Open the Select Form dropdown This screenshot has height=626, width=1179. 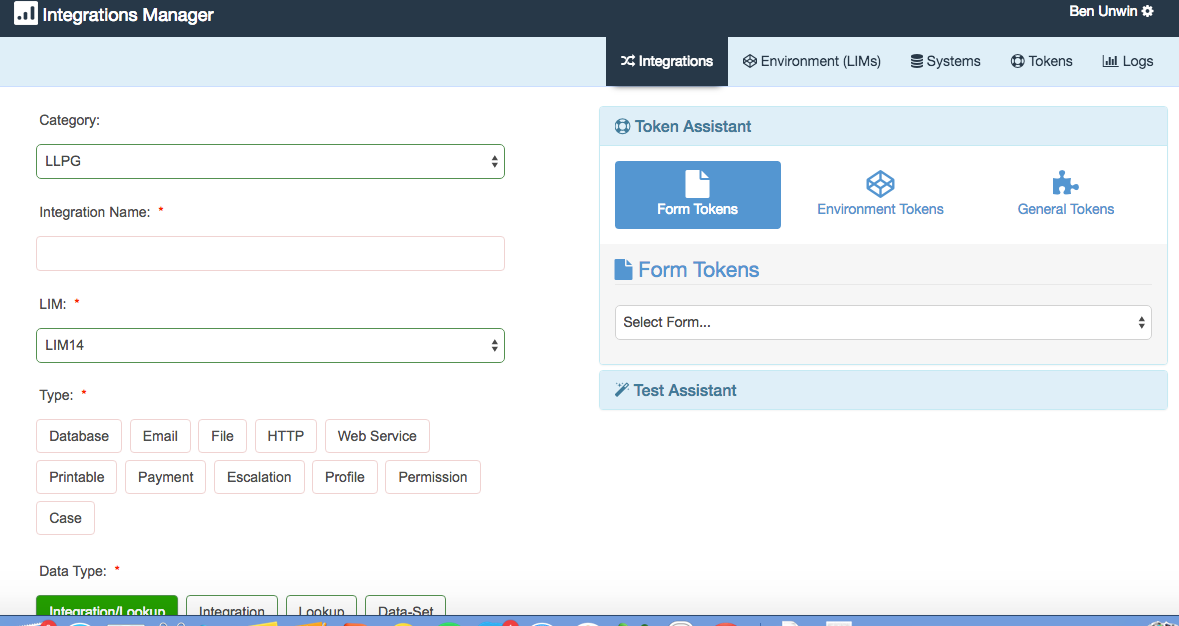click(882, 322)
